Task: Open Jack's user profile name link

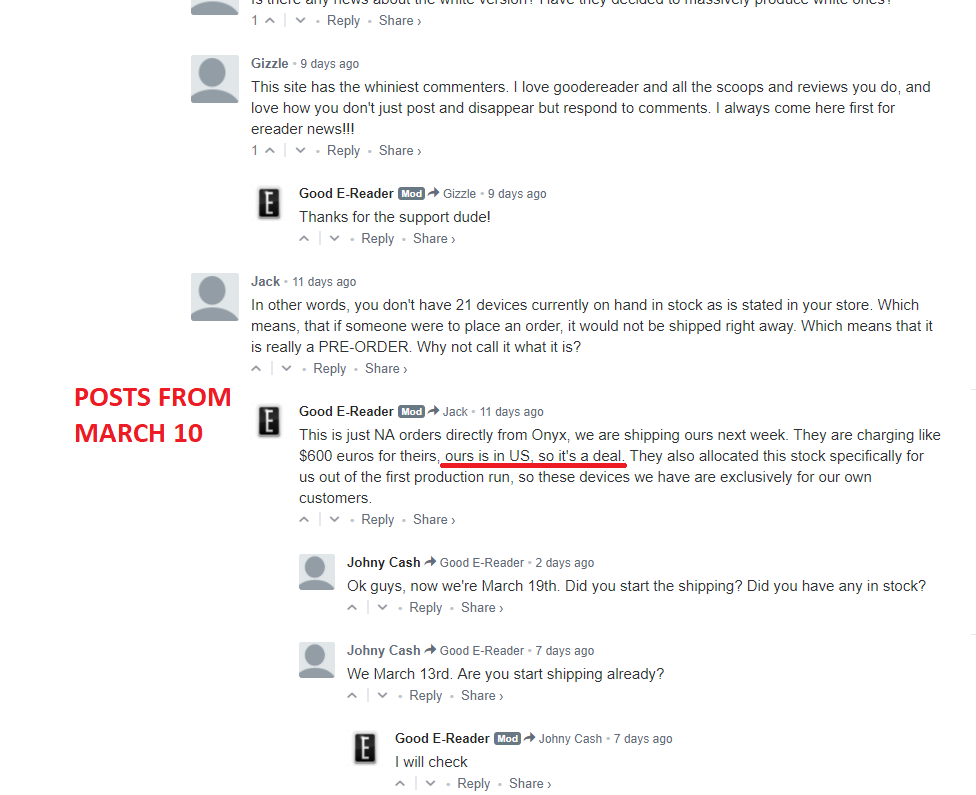Action: (265, 281)
